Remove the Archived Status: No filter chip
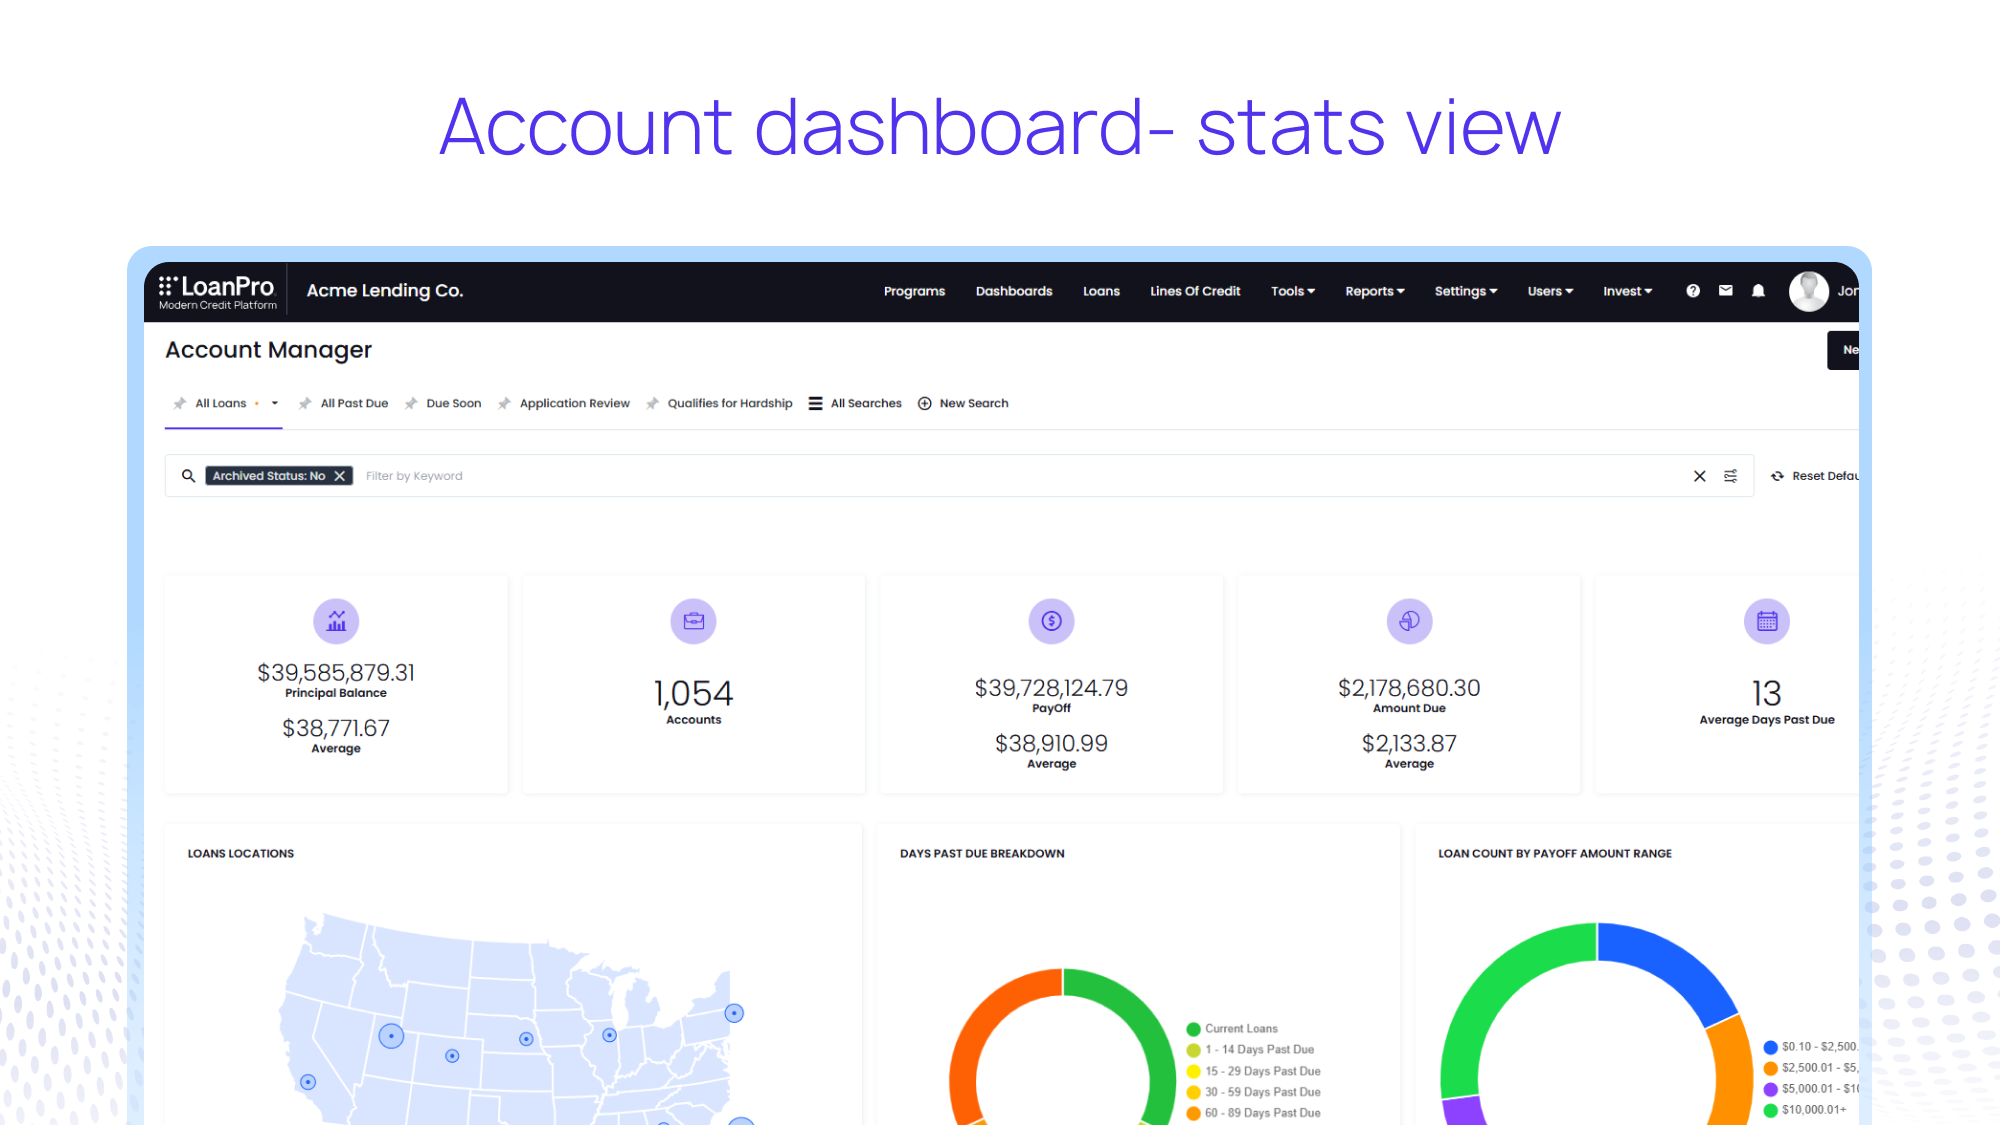 coord(340,476)
